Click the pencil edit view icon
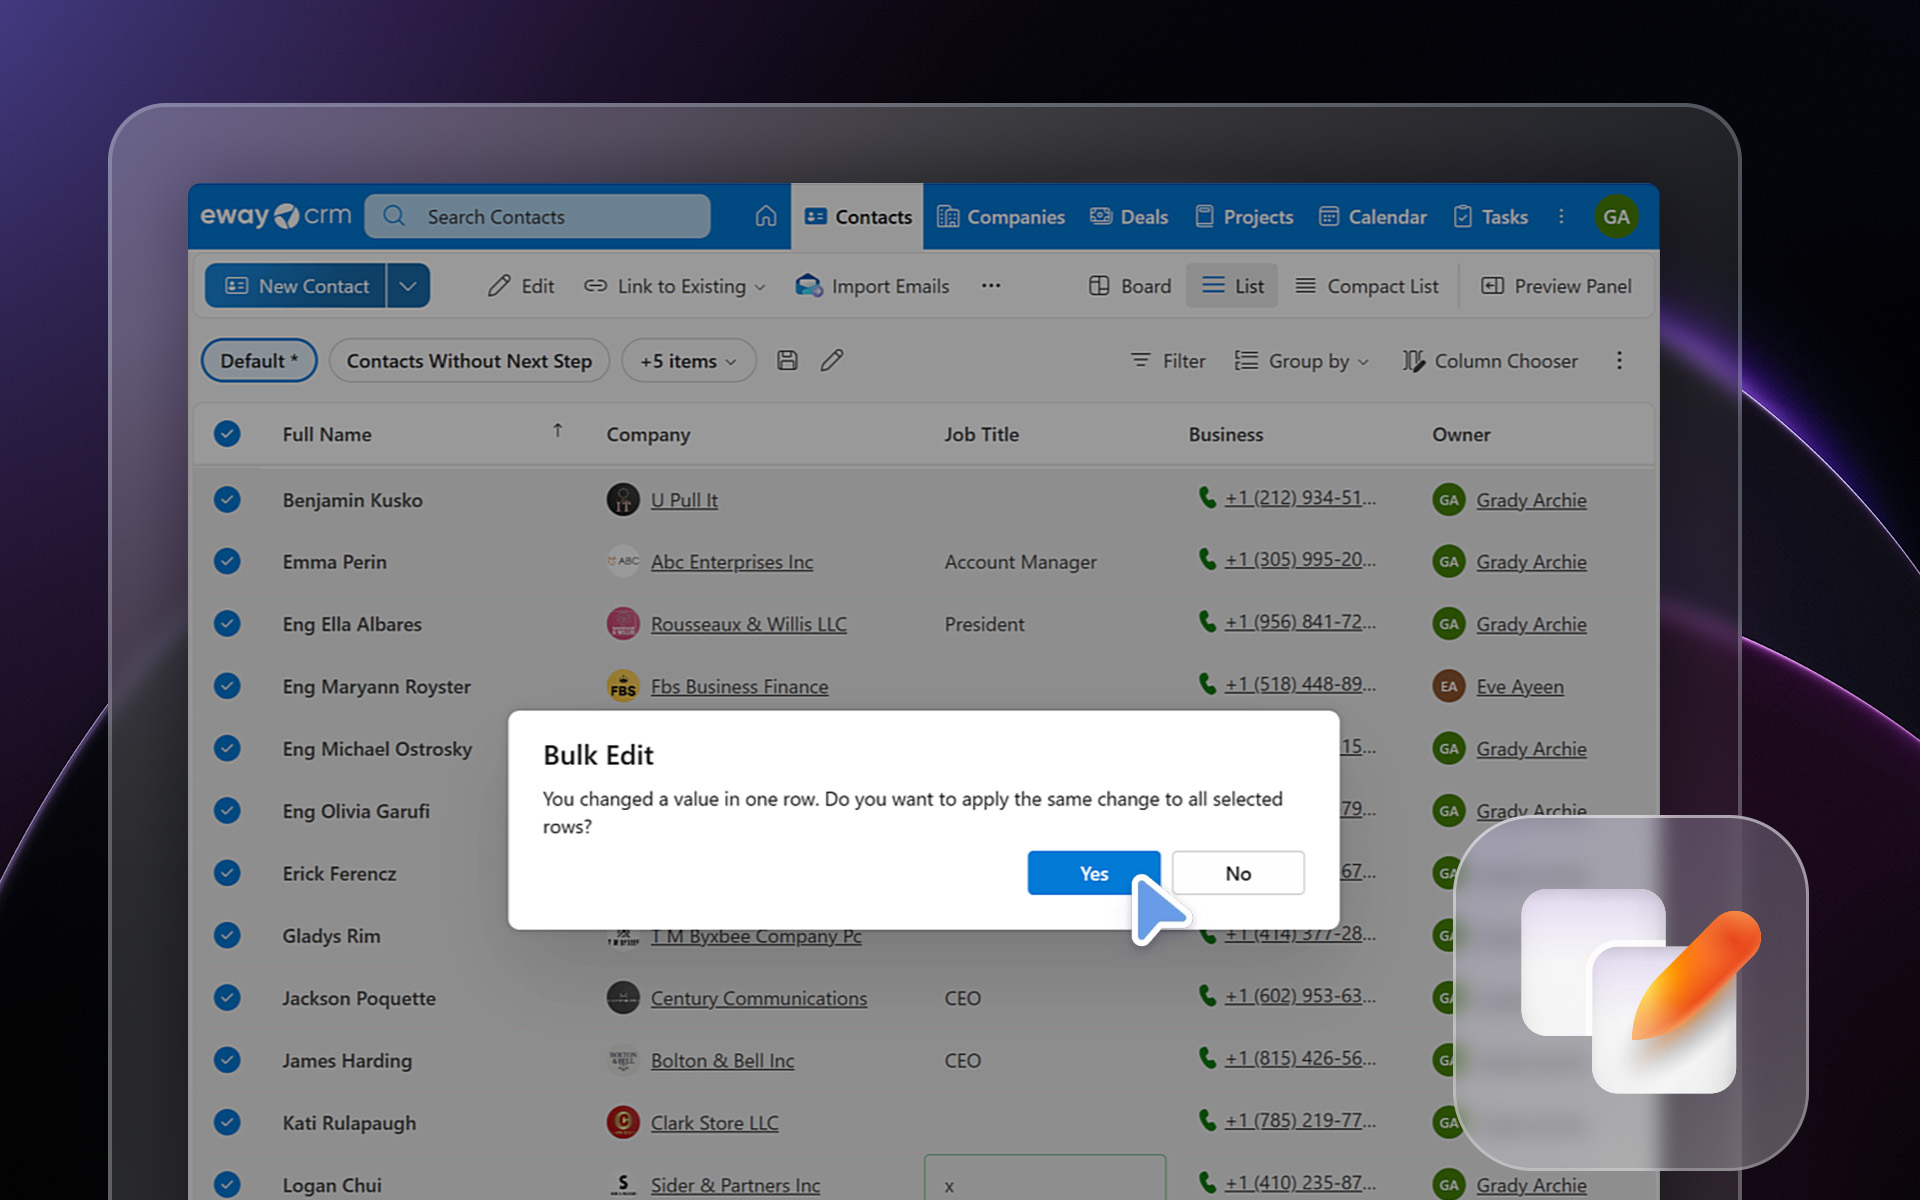Image resolution: width=1920 pixels, height=1200 pixels. 832,361
